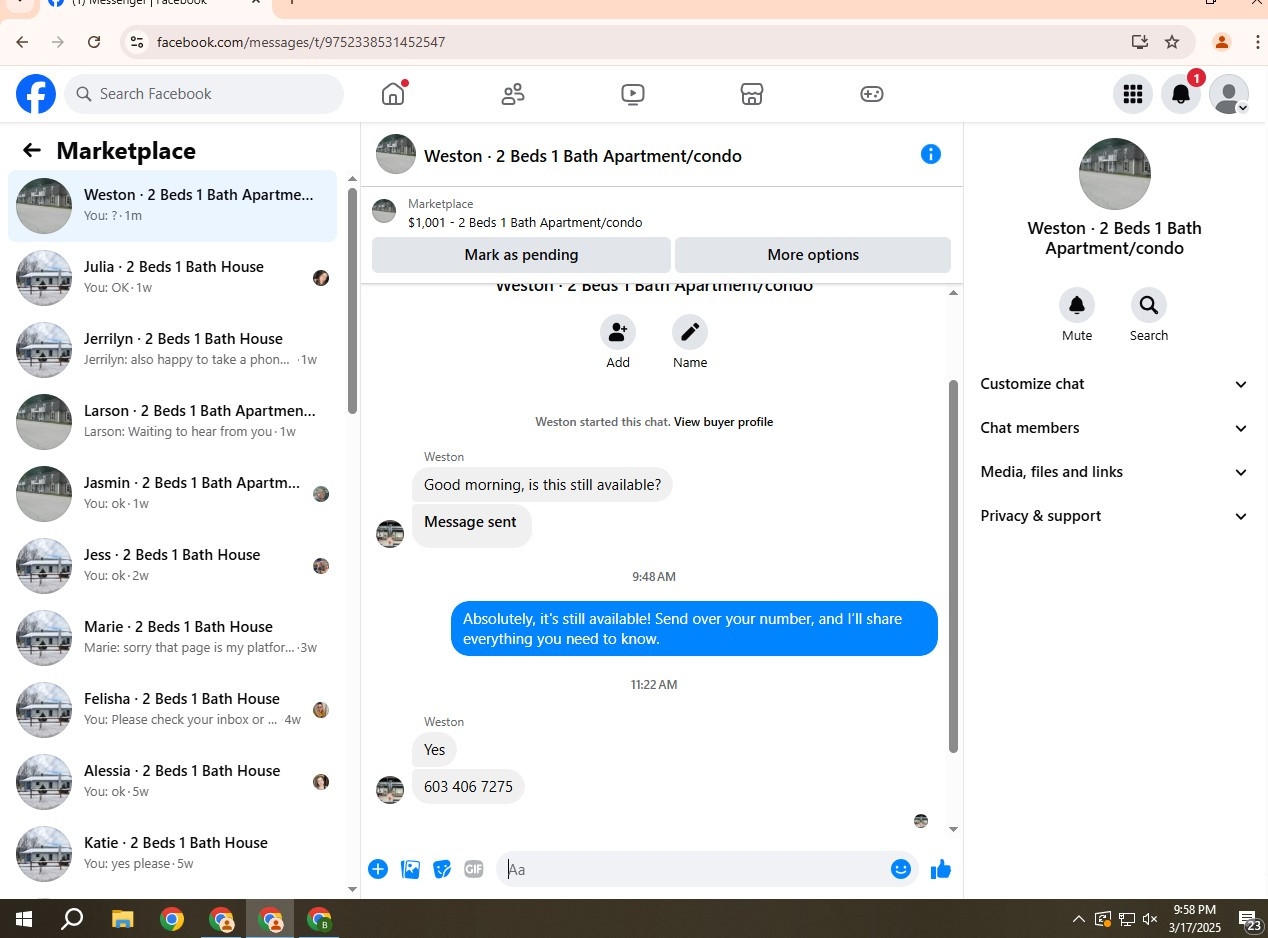Expand Customize chat section
Viewport: 1268px width, 938px height.
click(x=1114, y=384)
